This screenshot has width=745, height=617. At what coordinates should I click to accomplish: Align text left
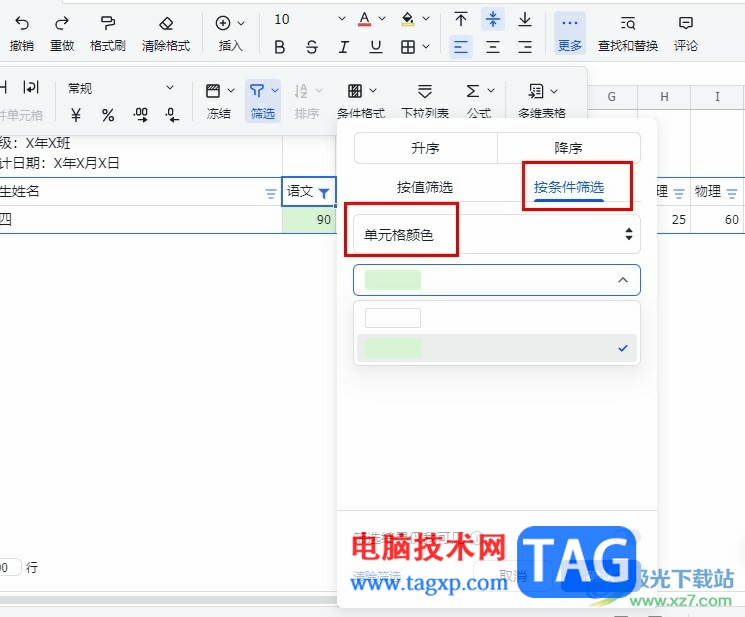pos(461,47)
